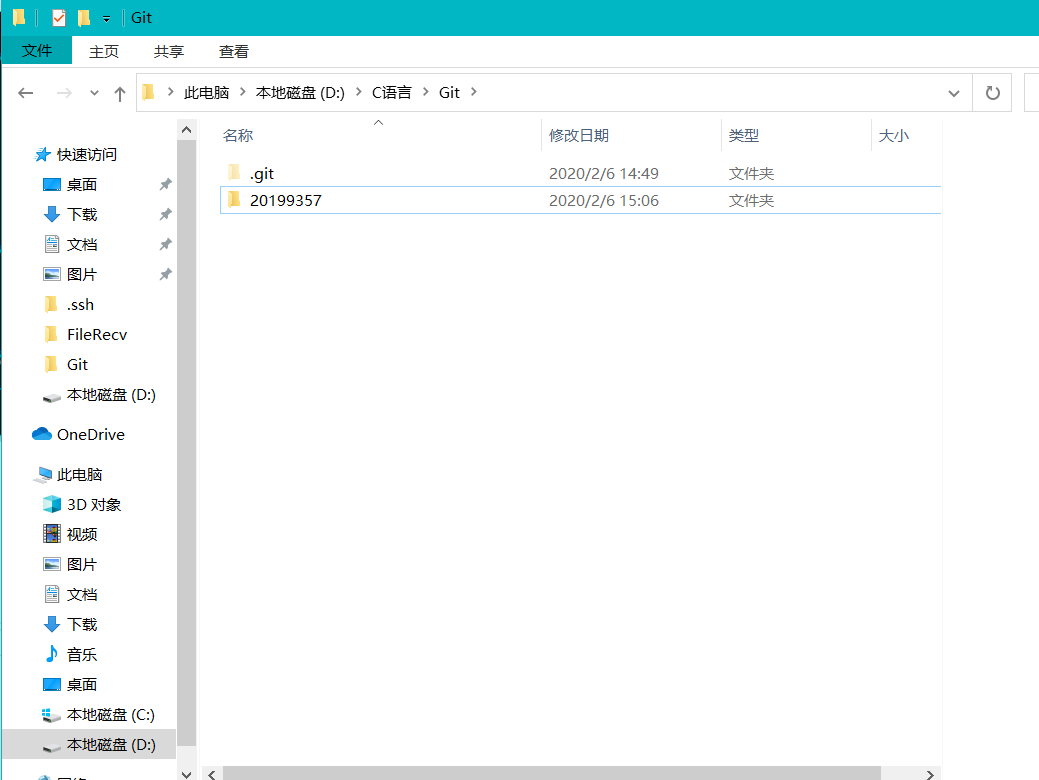
Task: Sort by 修改日期 column header
Action: [x=578, y=136]
